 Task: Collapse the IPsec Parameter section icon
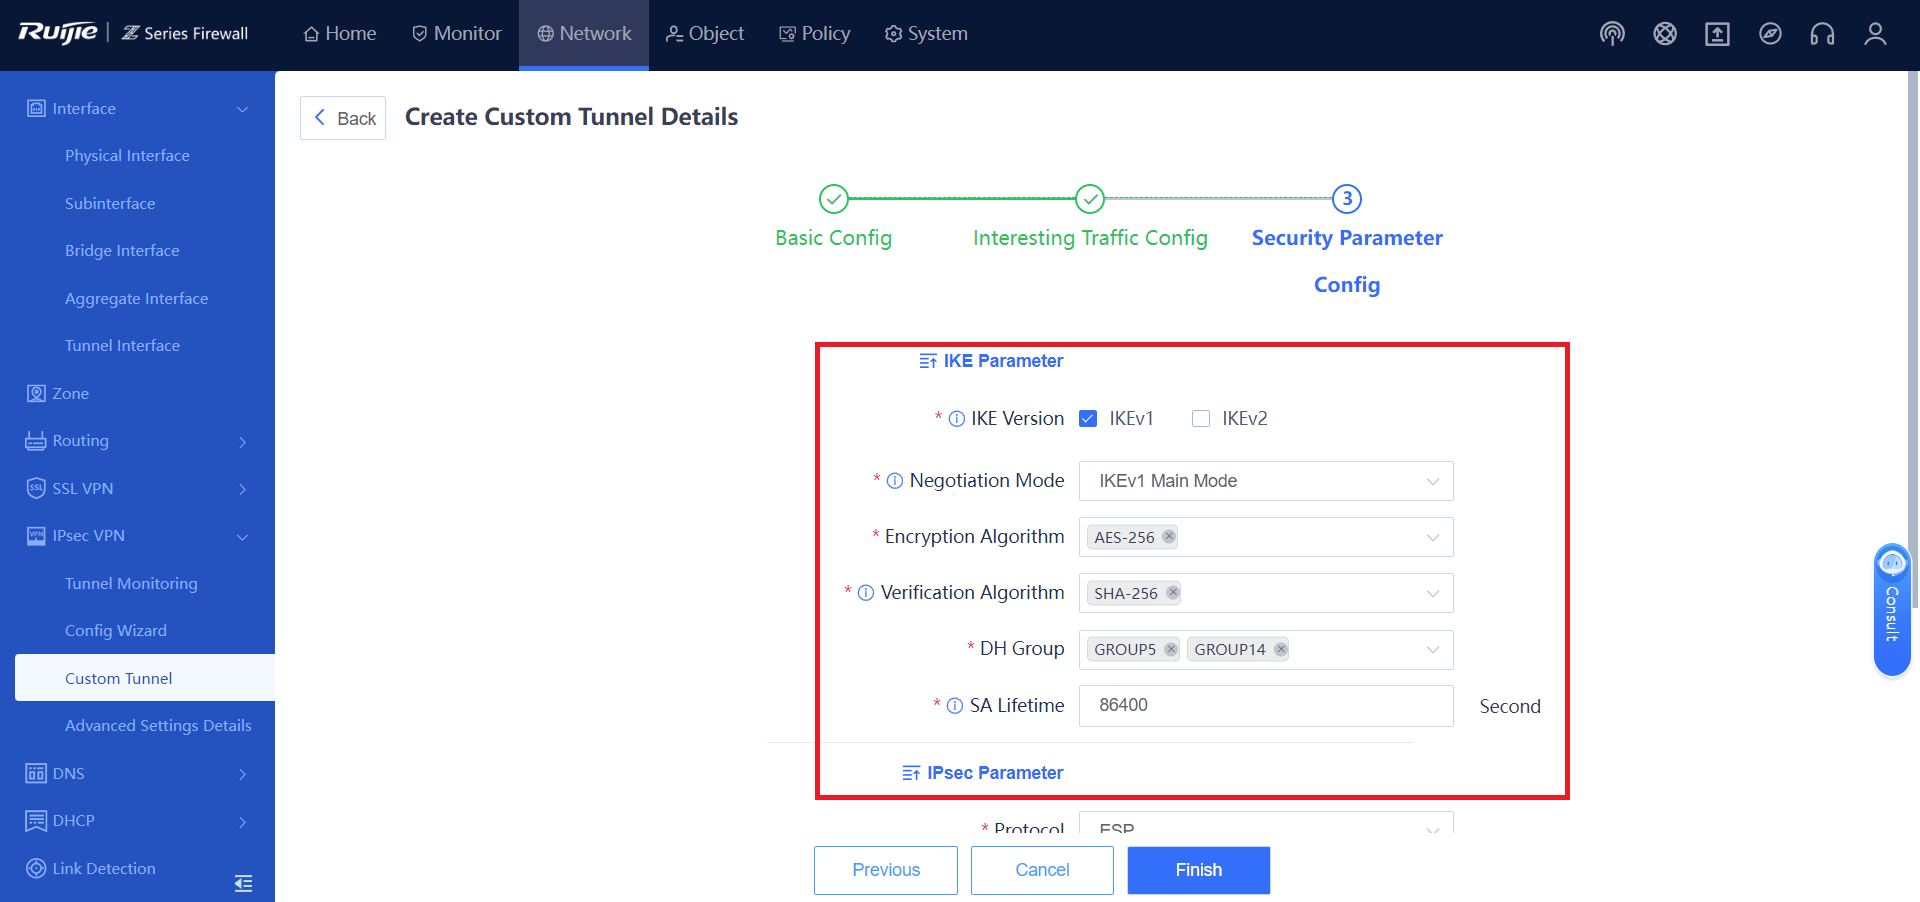[x=911, y=773]
